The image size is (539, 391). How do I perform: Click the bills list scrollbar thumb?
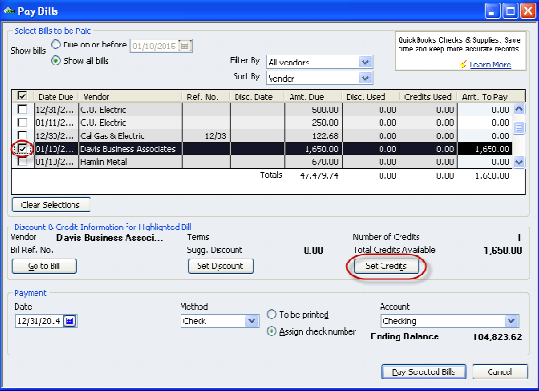(519, 128)
